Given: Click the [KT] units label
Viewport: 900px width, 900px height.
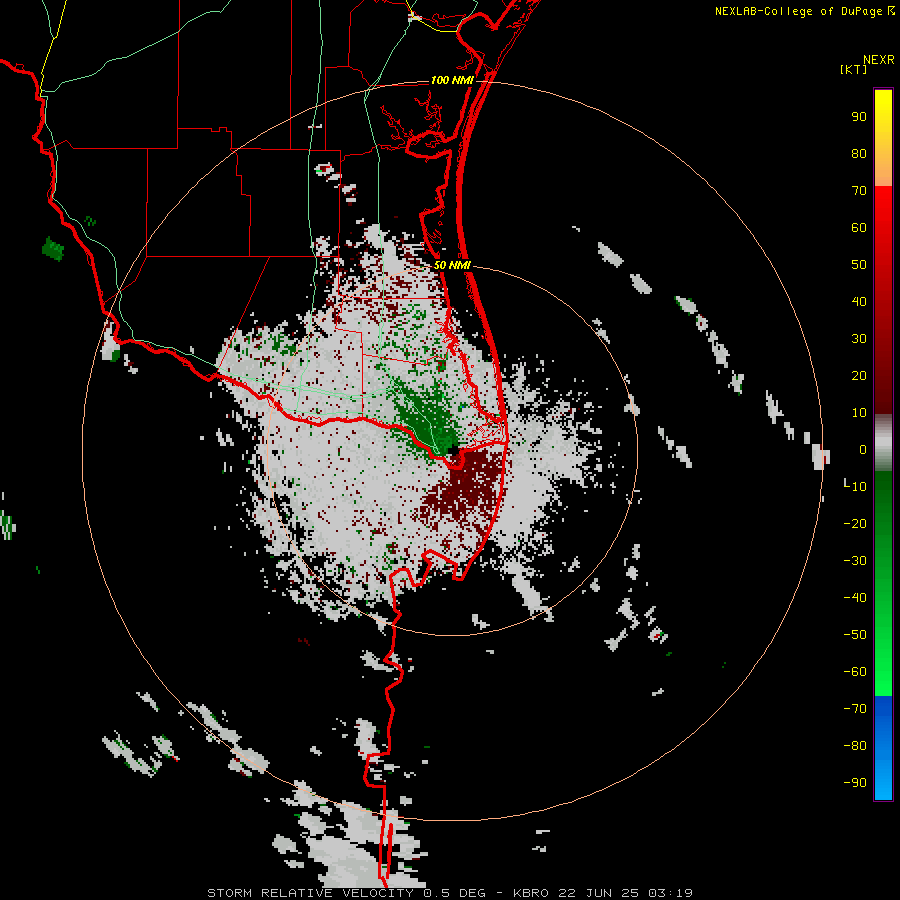Looking at the screenshot, I should pos(853,69).
